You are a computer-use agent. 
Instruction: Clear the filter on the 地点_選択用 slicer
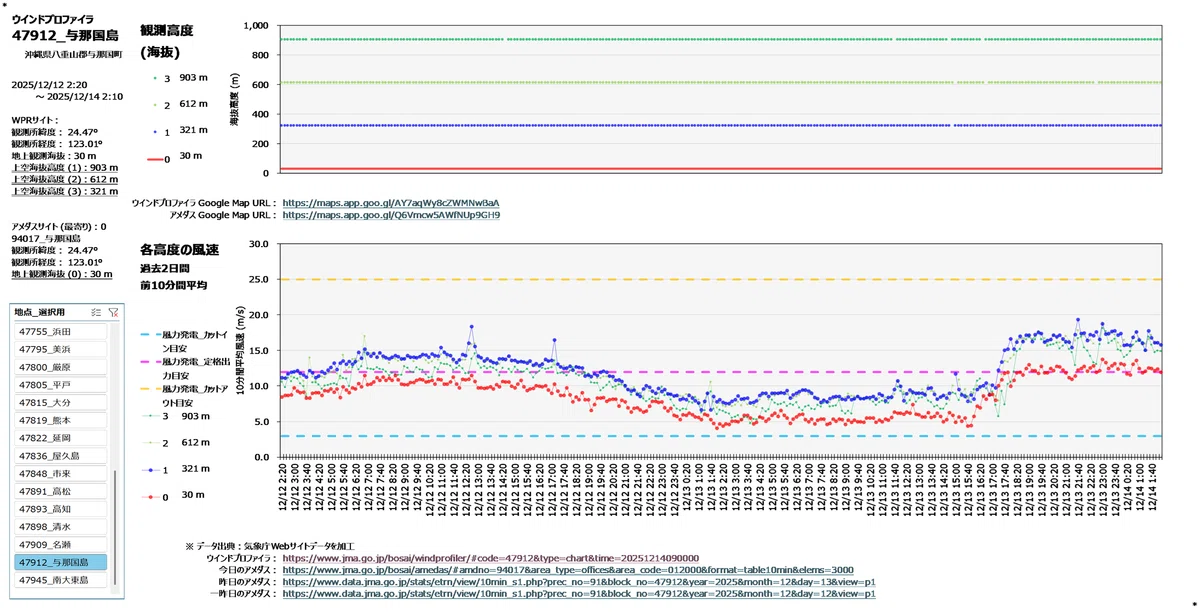[x=113, y=312]
